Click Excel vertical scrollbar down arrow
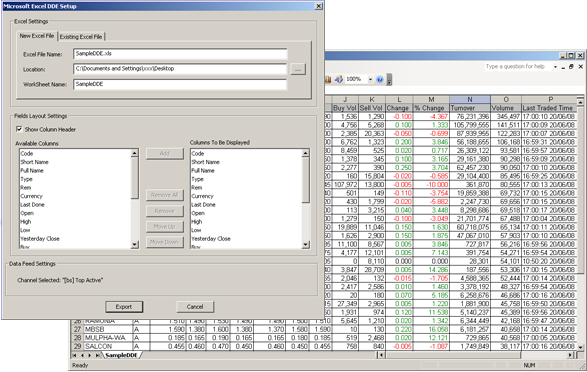This screenshot has height=372, width=587. (x=580, y=347)
